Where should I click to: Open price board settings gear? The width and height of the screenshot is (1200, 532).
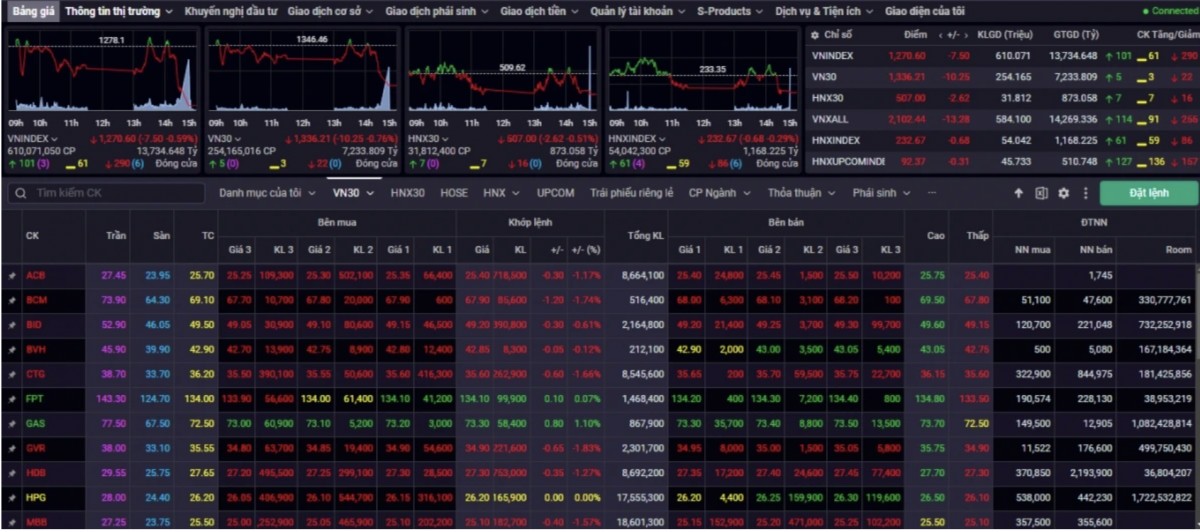pyautogui.click(x=1063, y=193)
